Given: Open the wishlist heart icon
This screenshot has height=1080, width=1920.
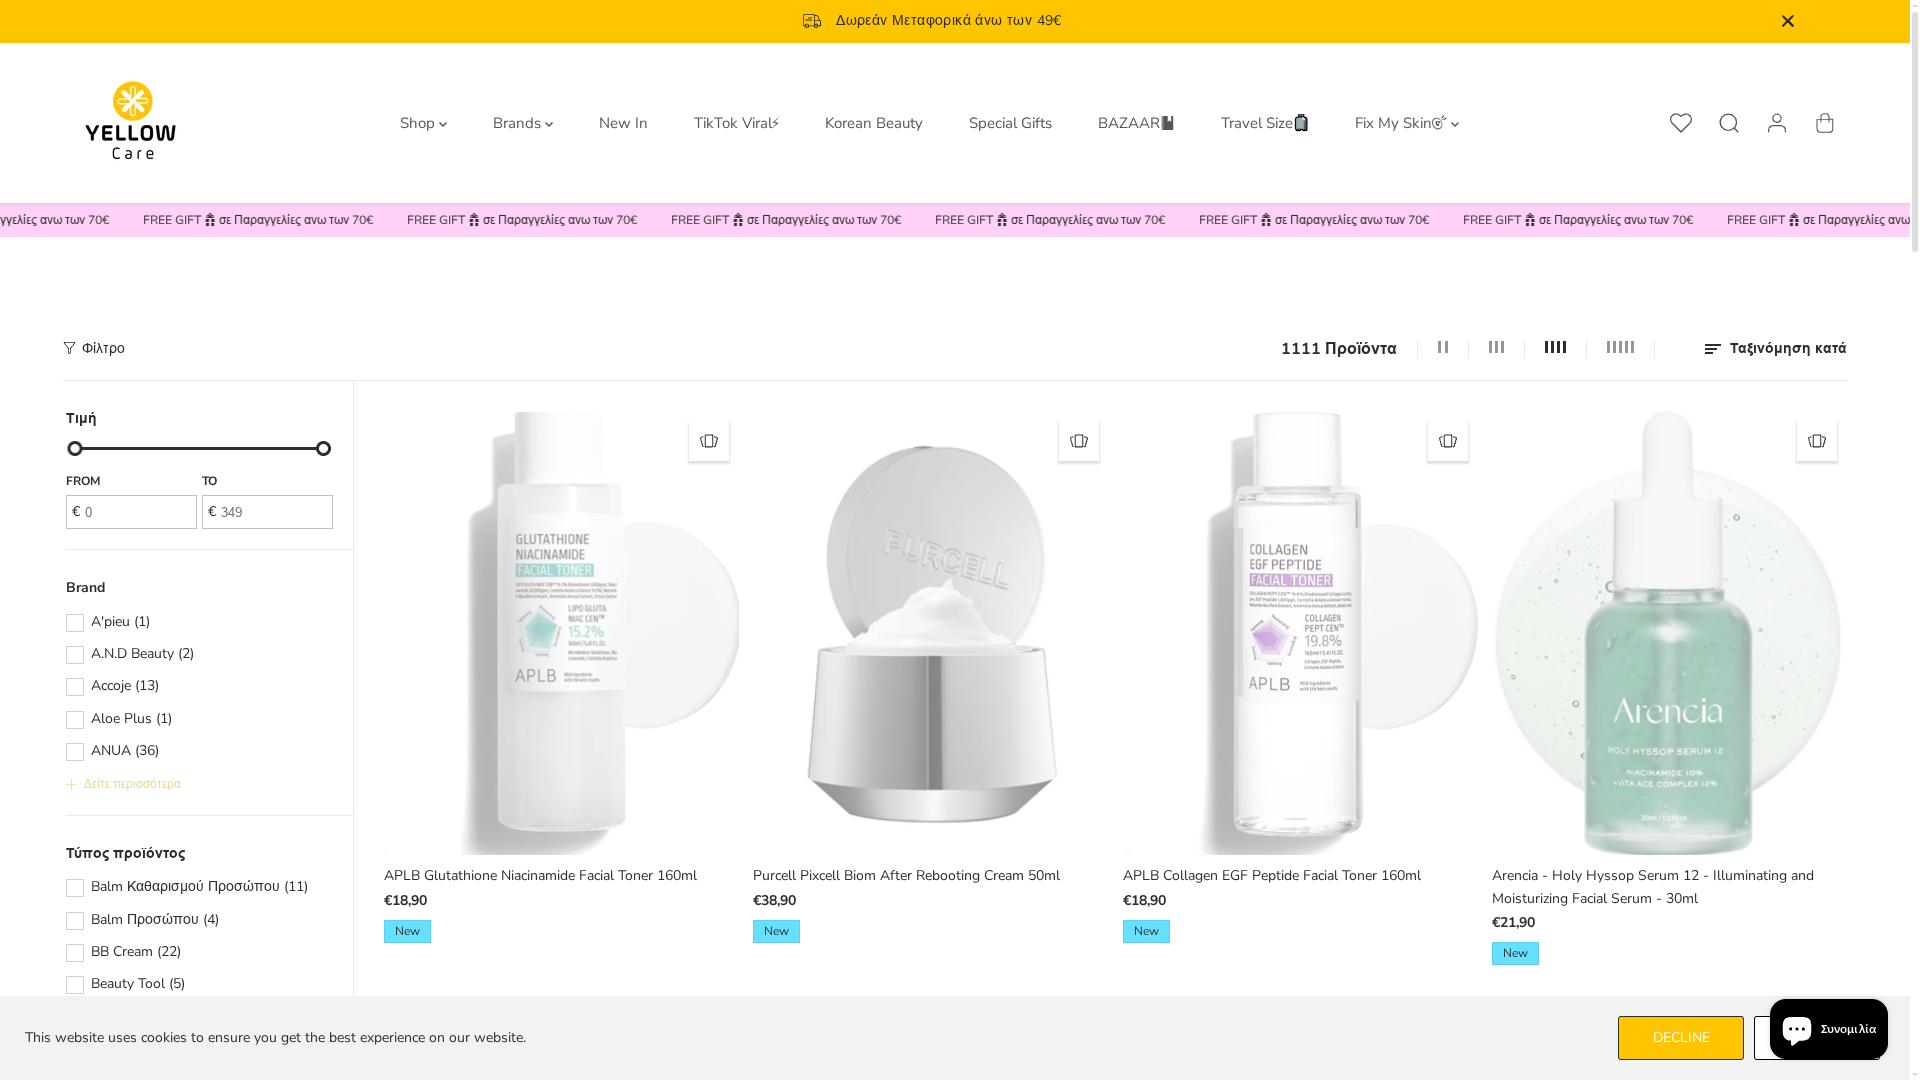Looking at the screenshot, I should [1681, 123].
